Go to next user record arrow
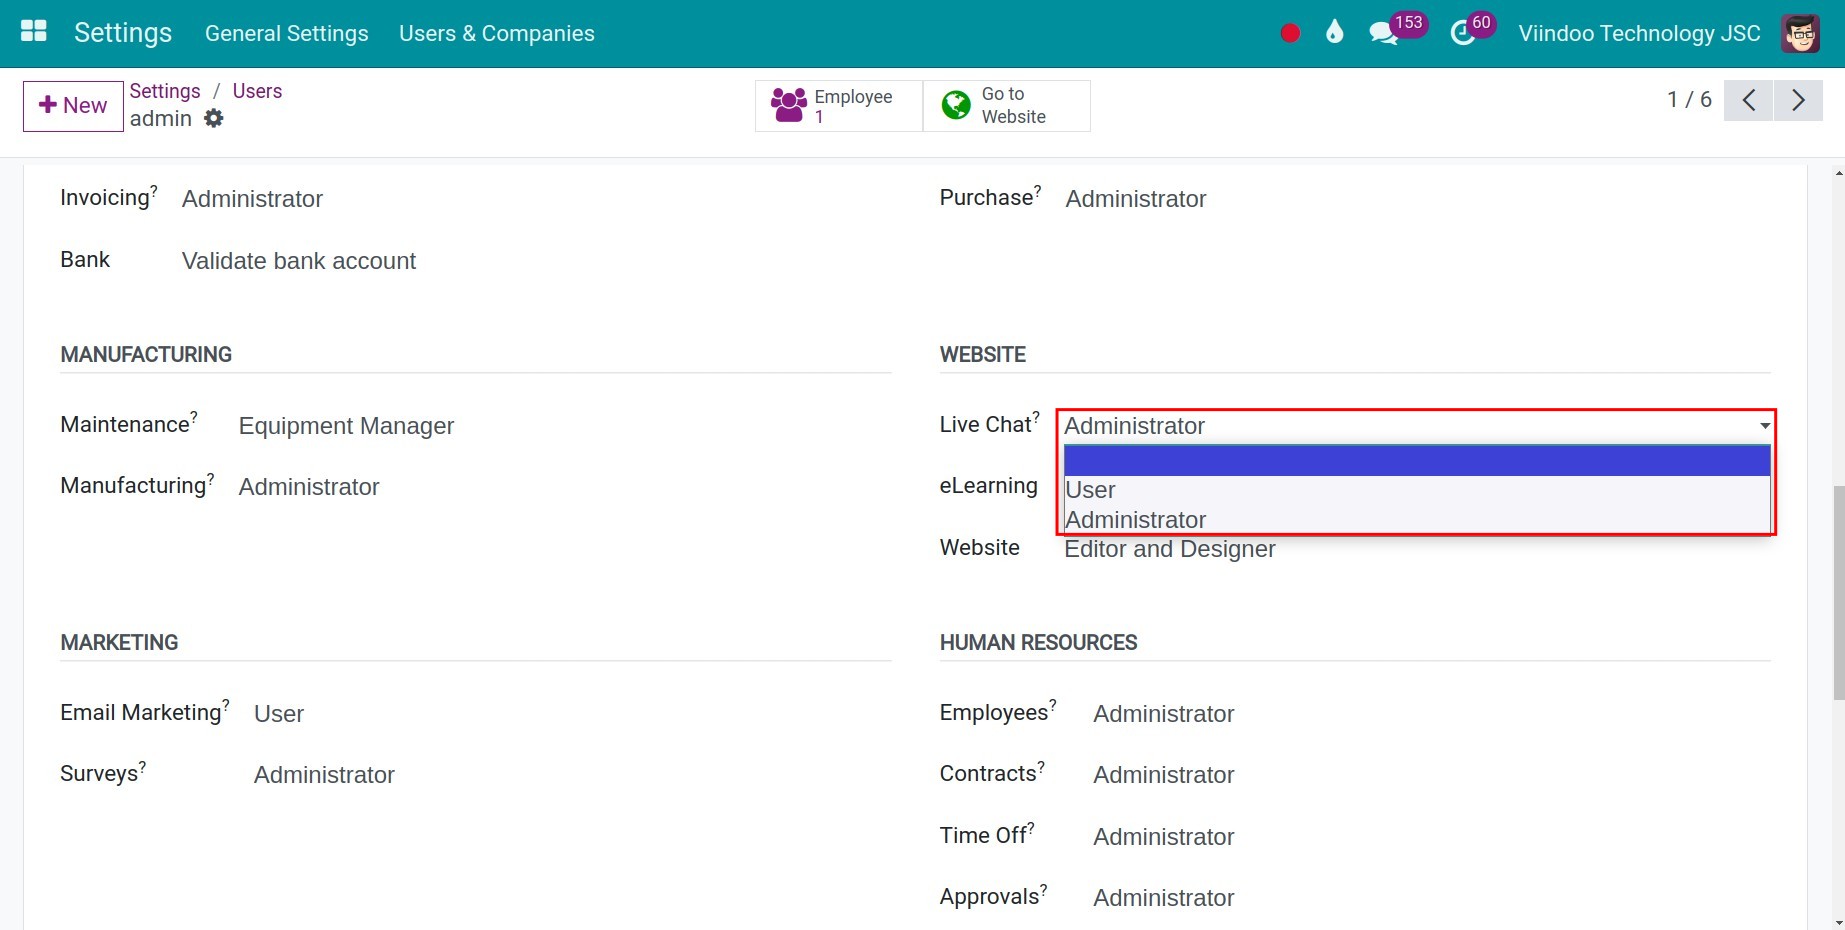This screenshot has height=930, width=1845. pyautogui.click(x=1798, y=100)
